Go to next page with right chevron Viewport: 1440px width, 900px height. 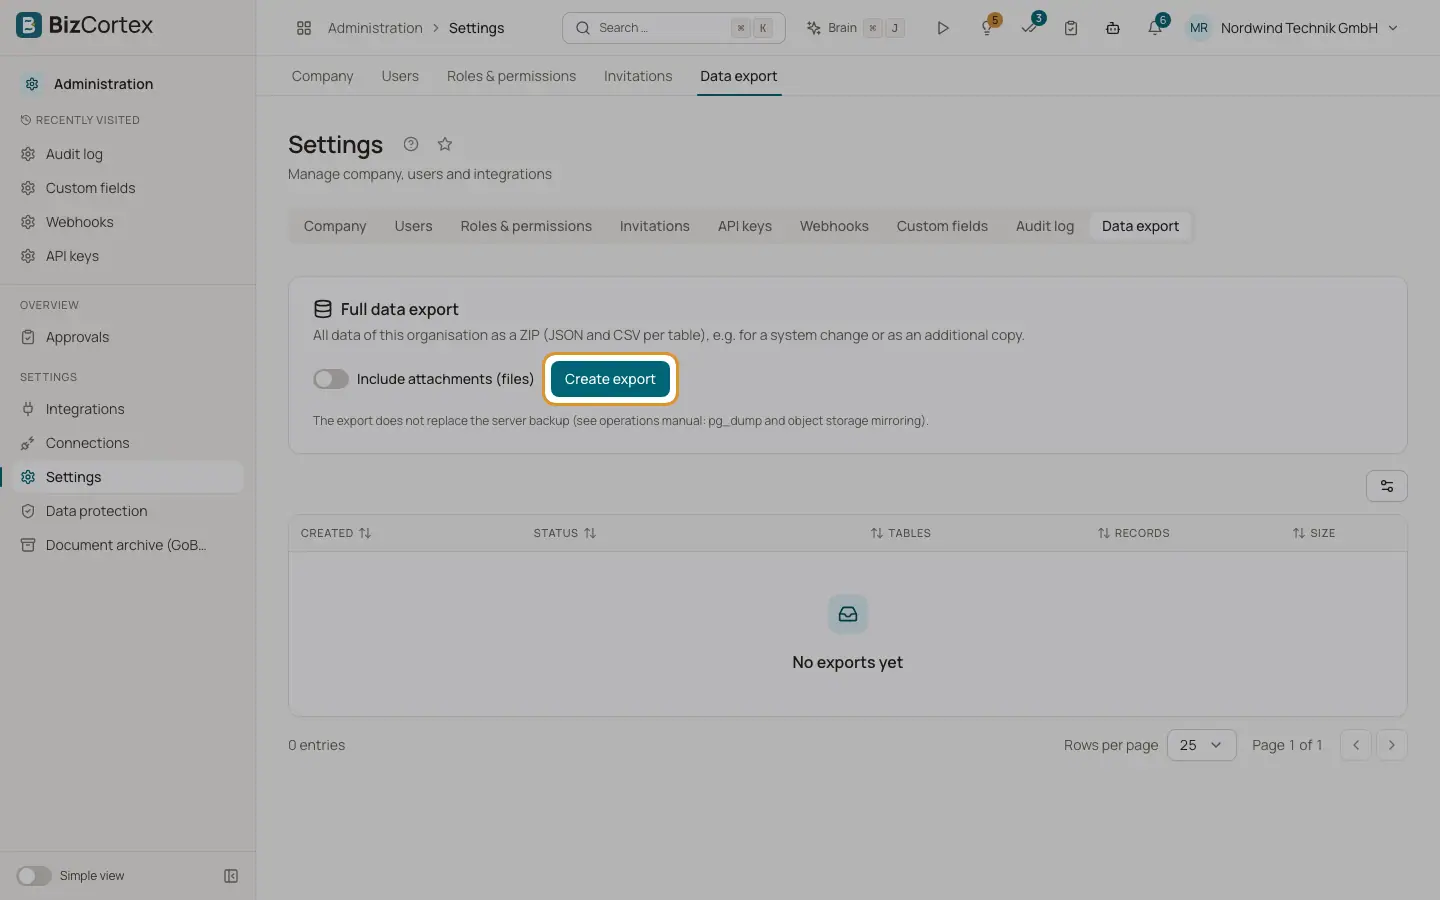(x=1392, y=745)
